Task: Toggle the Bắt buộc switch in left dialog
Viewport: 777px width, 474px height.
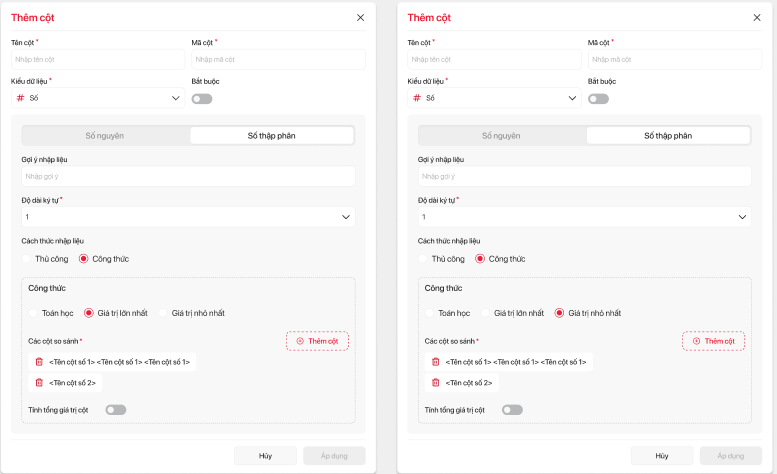Action: pos(202,99)
